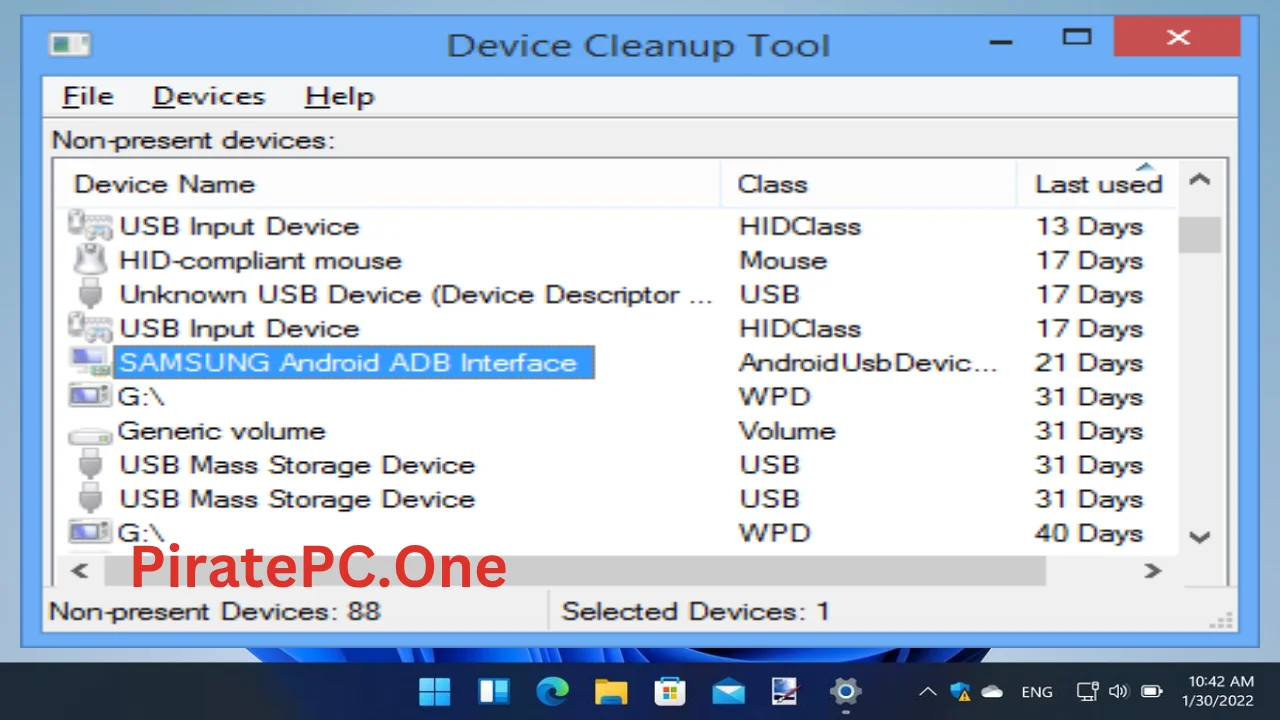Sort list by Last used column header
The width and height of the screenshot is (1280, 720).
point(1097,184)
